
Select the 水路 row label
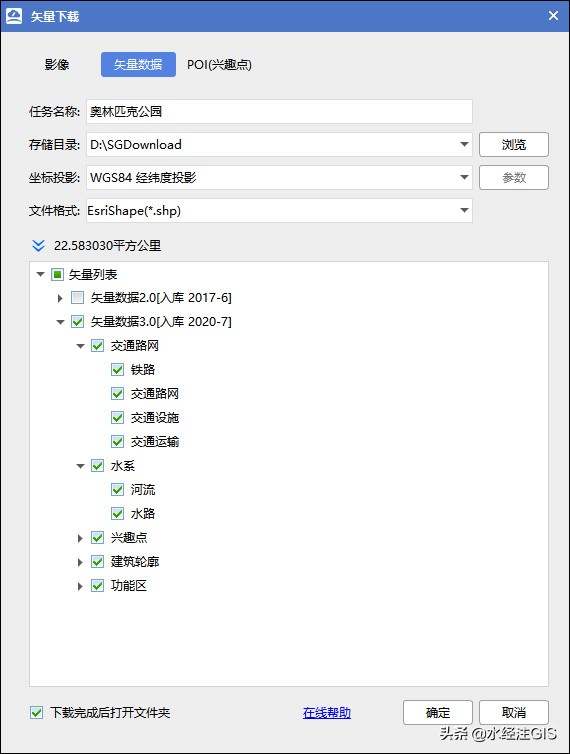143,514
